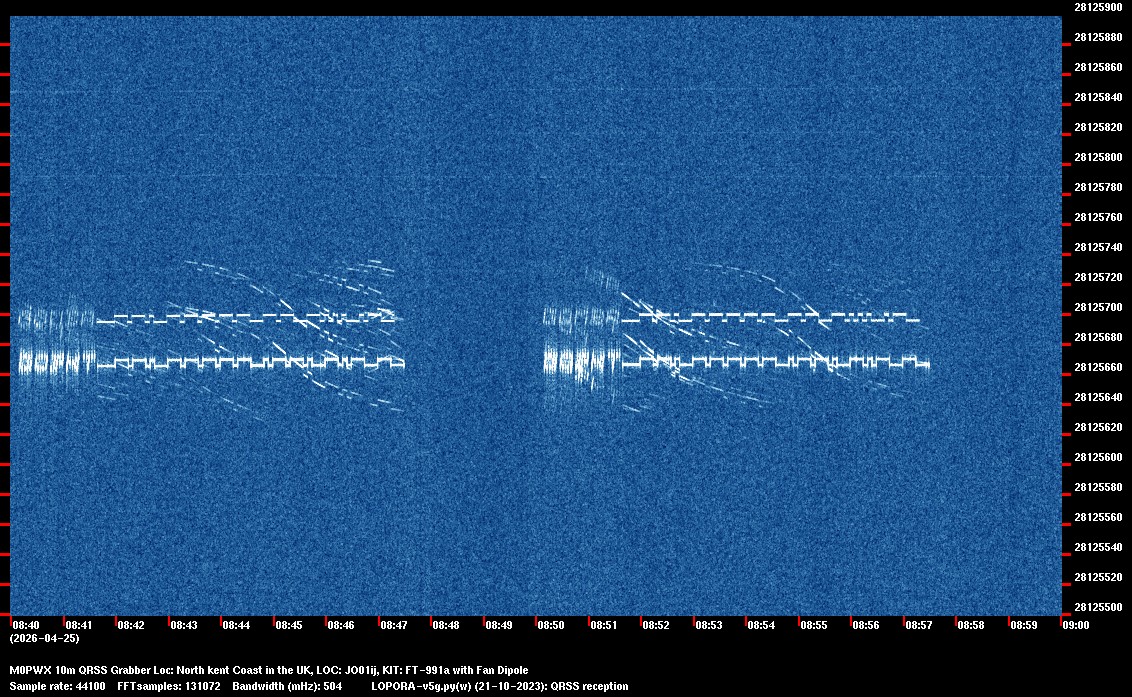1132x697 pixels.
Task: Click the 08:44 time marker
Action: point(236,625)
